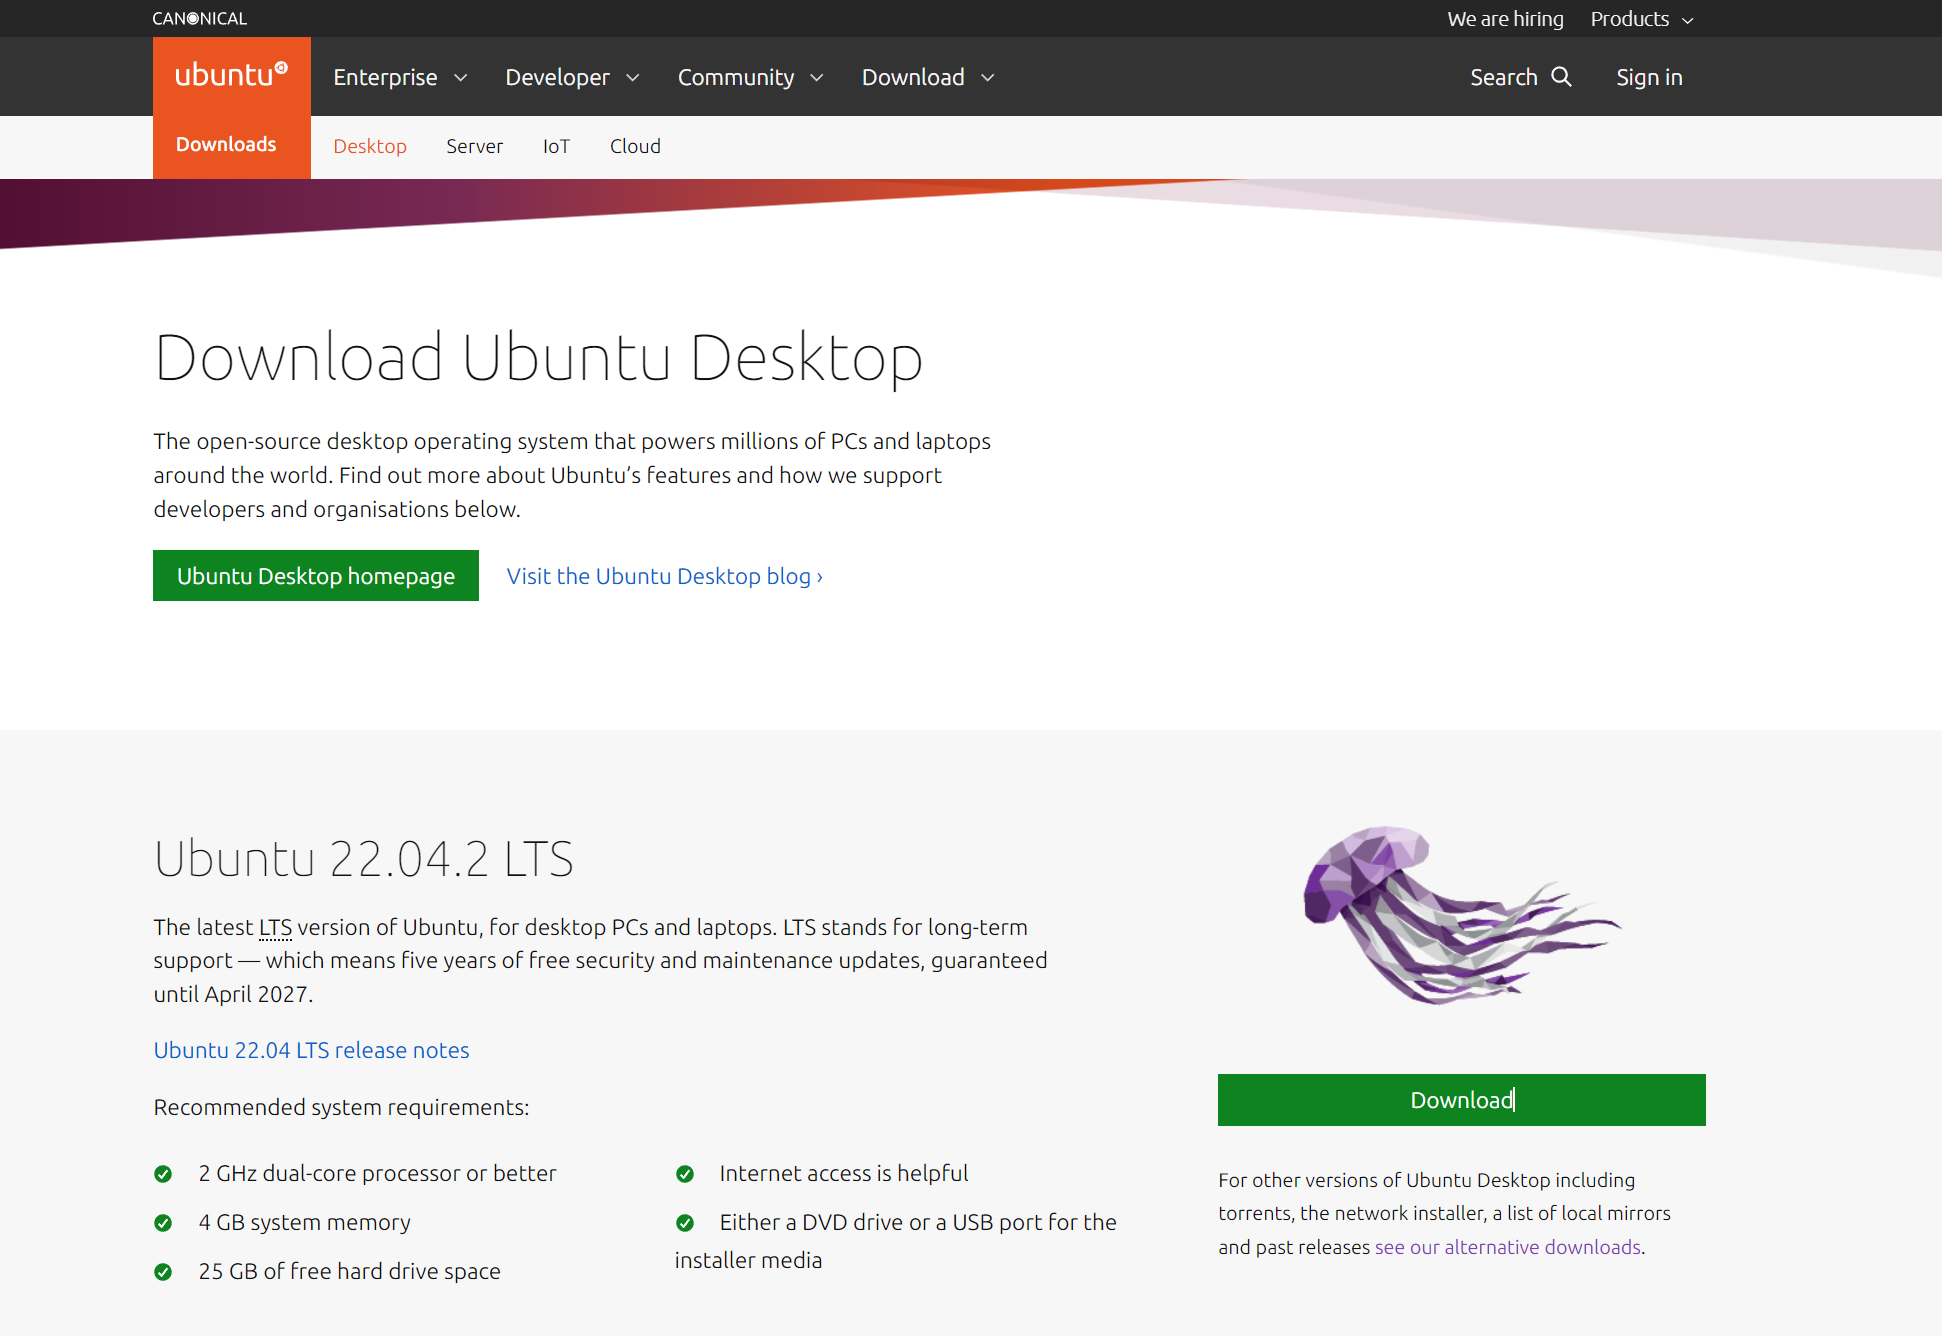The width and height of the screenshot is (1942, 1336).
Task: Click the '25 GB of free hard drive' checkmark
Action: (163, 1272)
